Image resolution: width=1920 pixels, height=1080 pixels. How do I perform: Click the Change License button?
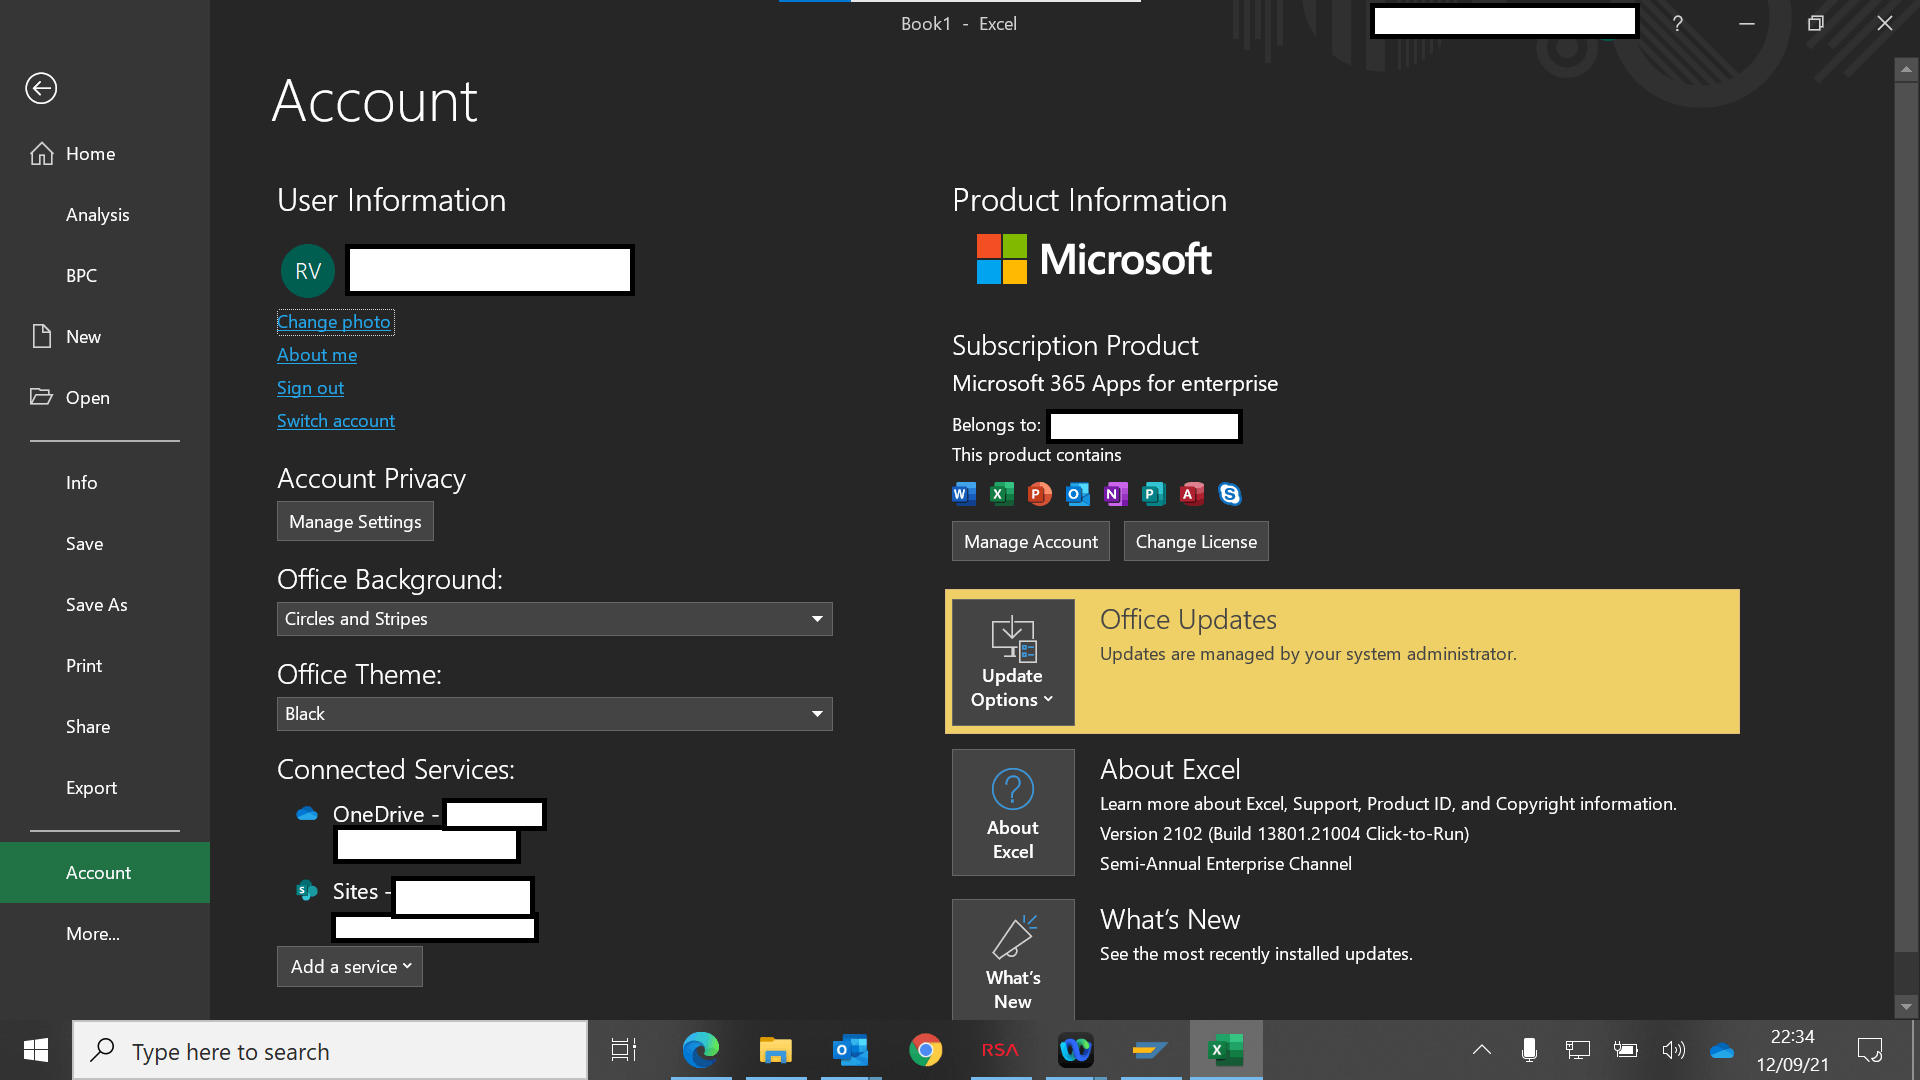coord(1196,542)
